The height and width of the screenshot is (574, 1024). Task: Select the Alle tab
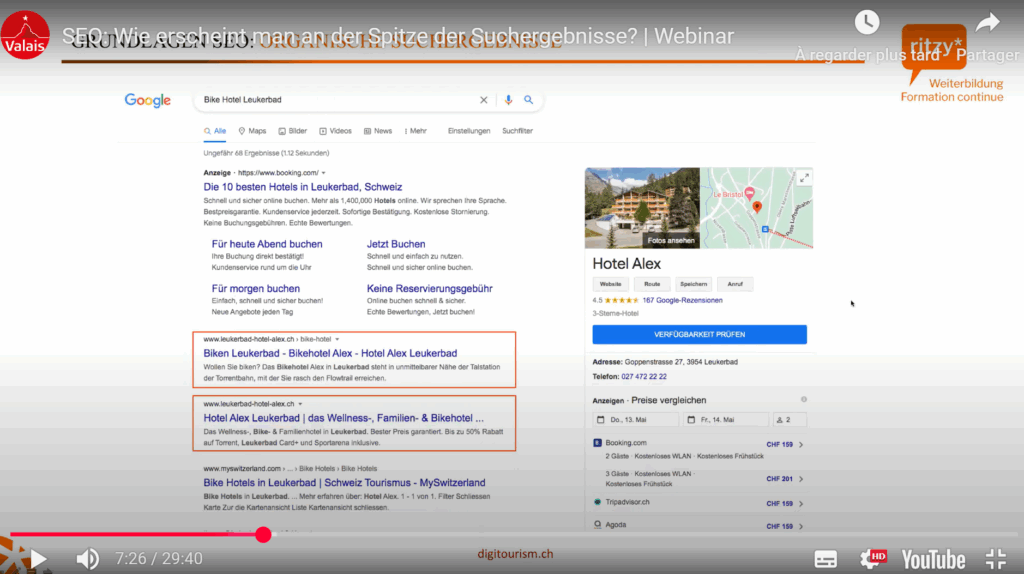pyautogui.click(x=215, y=131)
